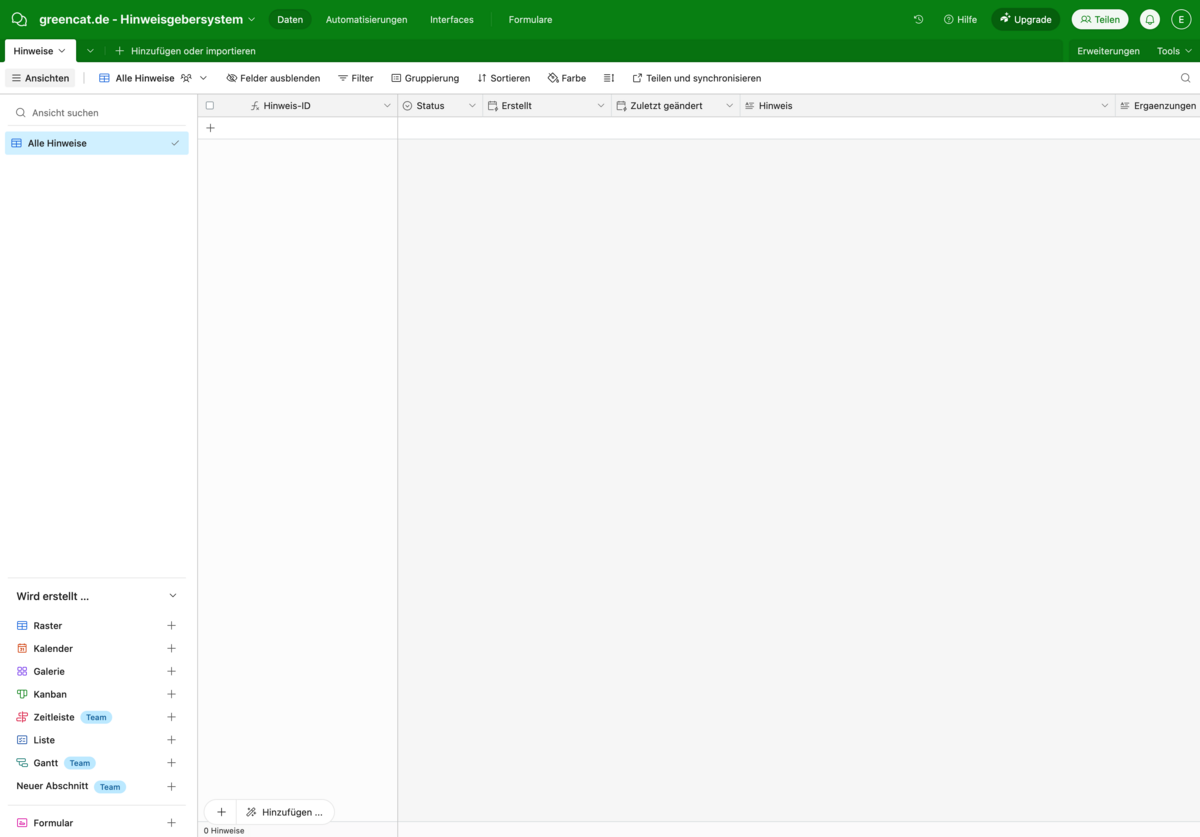1200x837 pixels.
Task: Switch to the Automatisierungen tab
Action: [366, 19]
